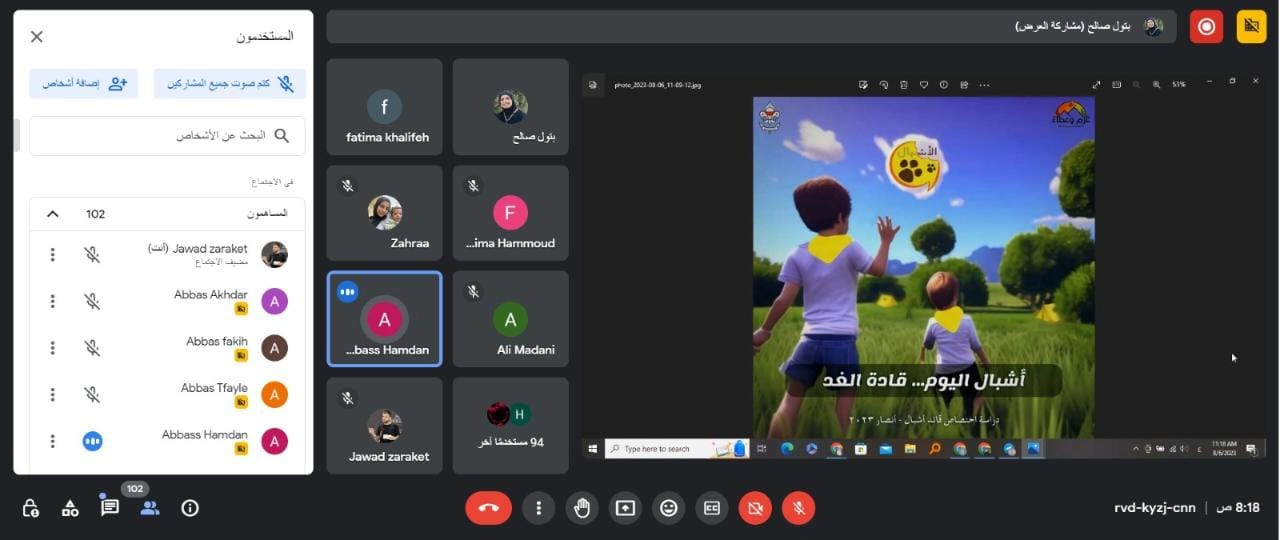Open the meeting details info icon
This screenshot has height=540, width=1280.
point(190,508)
